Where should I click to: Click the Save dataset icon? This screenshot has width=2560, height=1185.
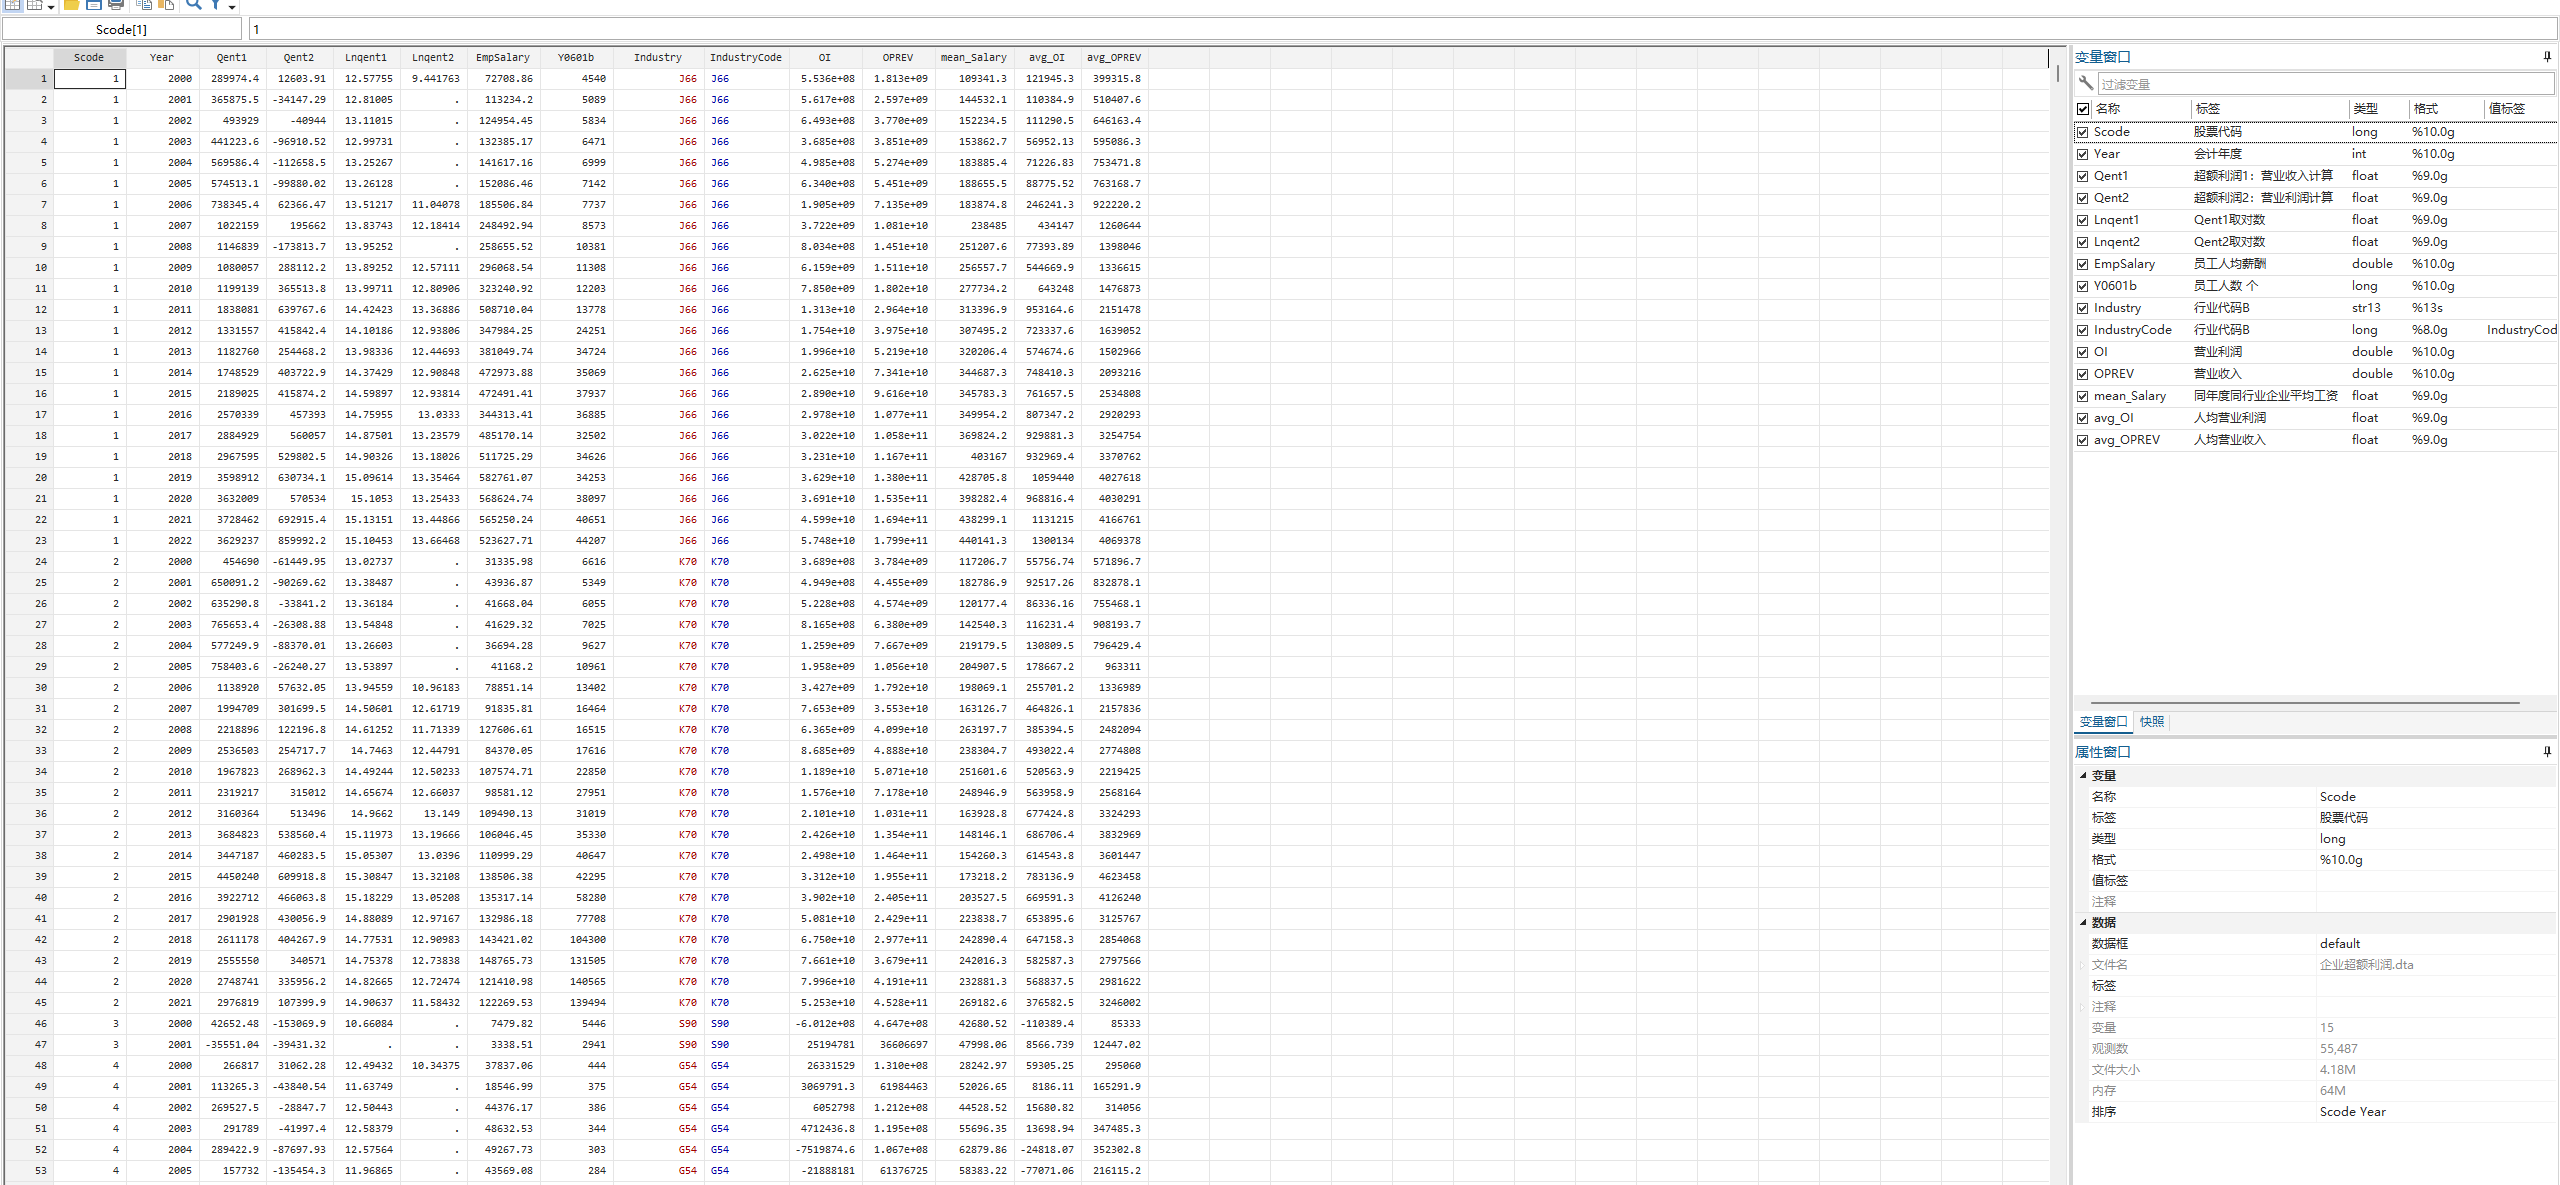click(93, 5)
